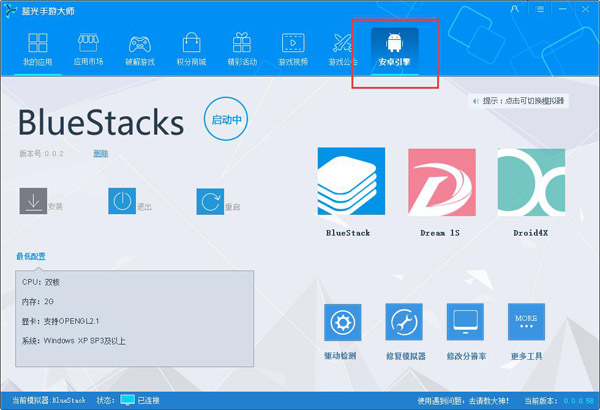Click the 靠谱手游大师 logo icon
600x410 pixels.
tap(10, 10)
